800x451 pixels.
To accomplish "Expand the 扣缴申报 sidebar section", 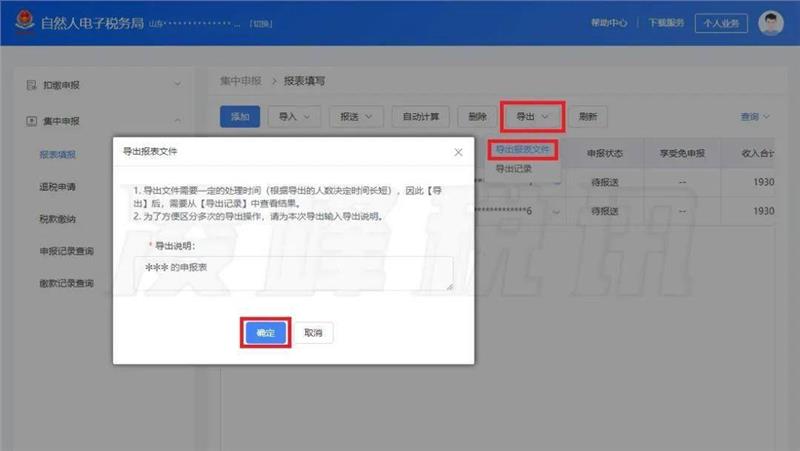I will point(176,85).
